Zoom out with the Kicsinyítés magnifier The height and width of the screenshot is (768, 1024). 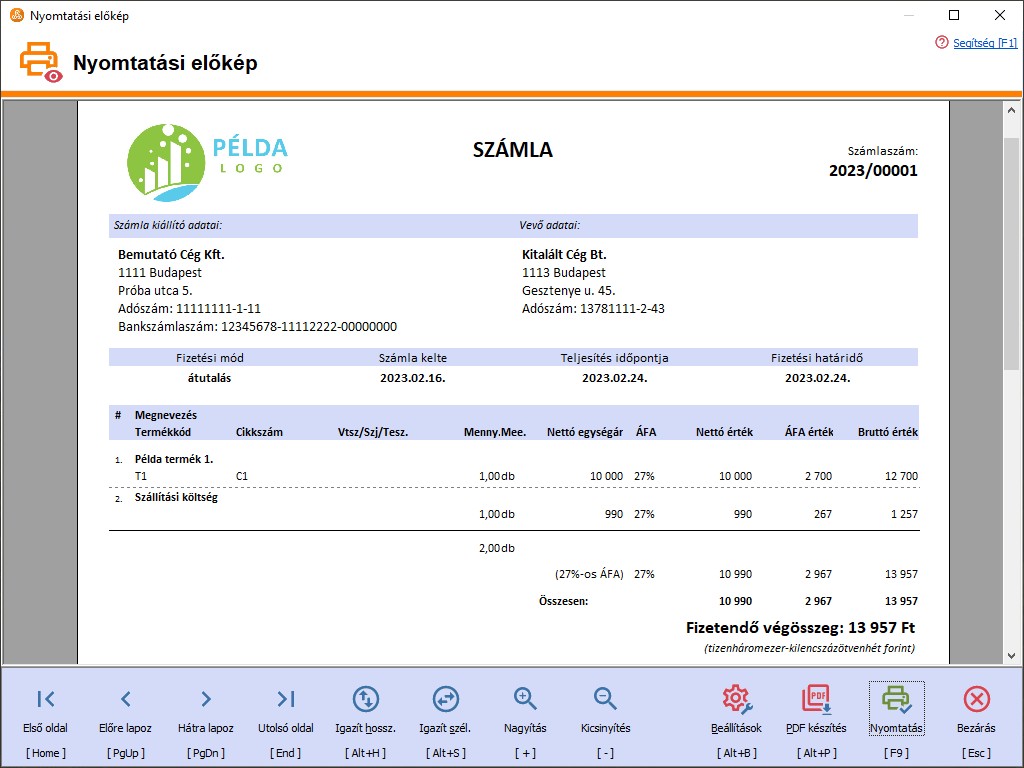pyautogui.click(x=603, y=699)
